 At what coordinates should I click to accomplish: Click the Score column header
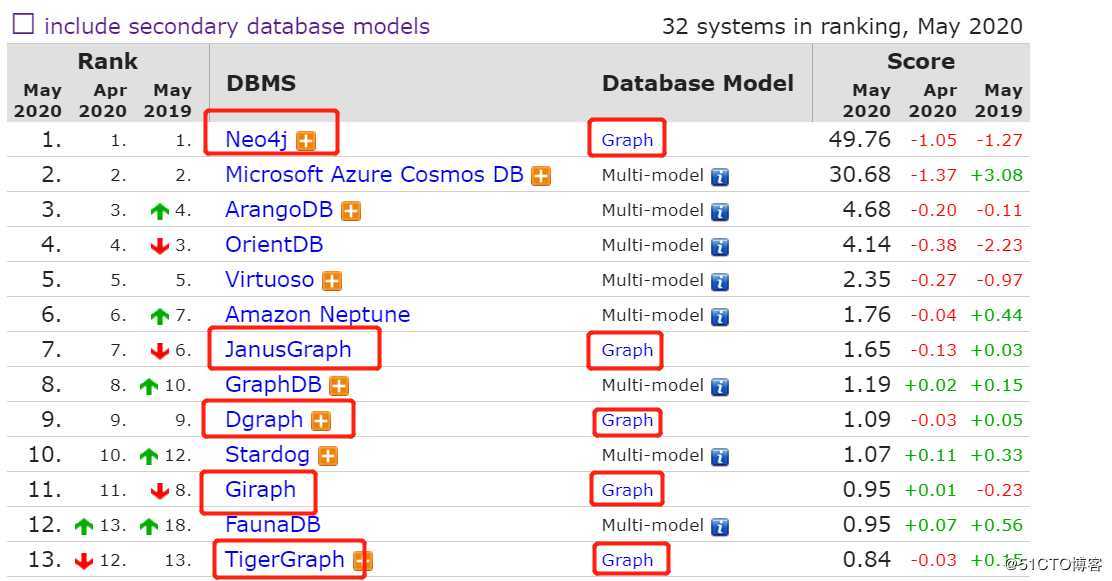[921, 61]
